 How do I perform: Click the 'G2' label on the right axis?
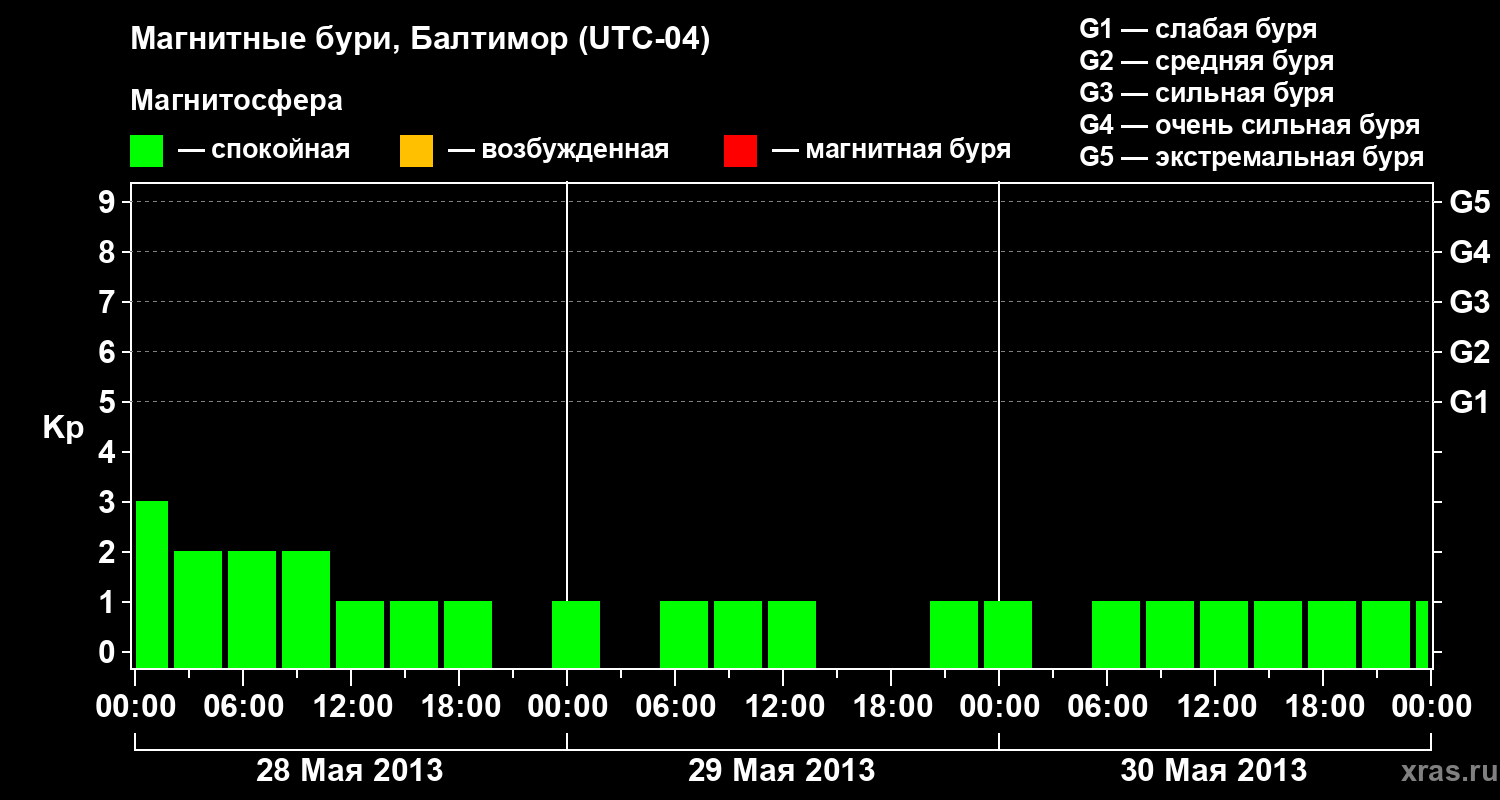[1469, 352]
